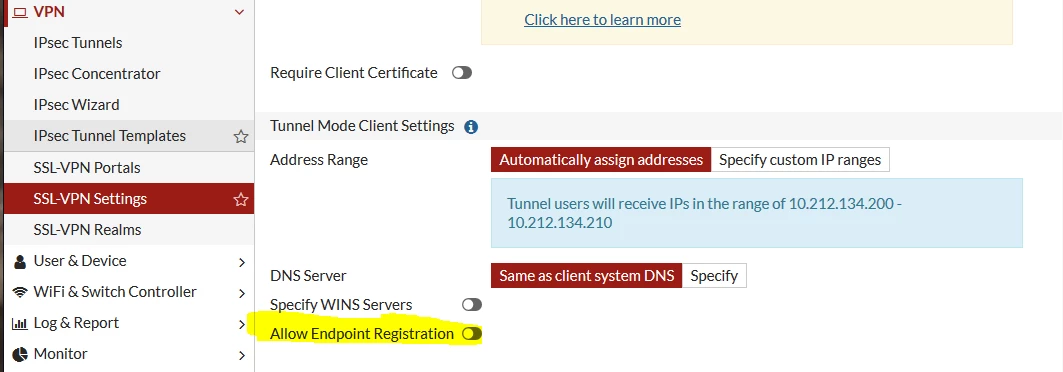Screen dimensions: 1063x372
Task: Choose Specify for DNS Server
Action: [714, 276]
